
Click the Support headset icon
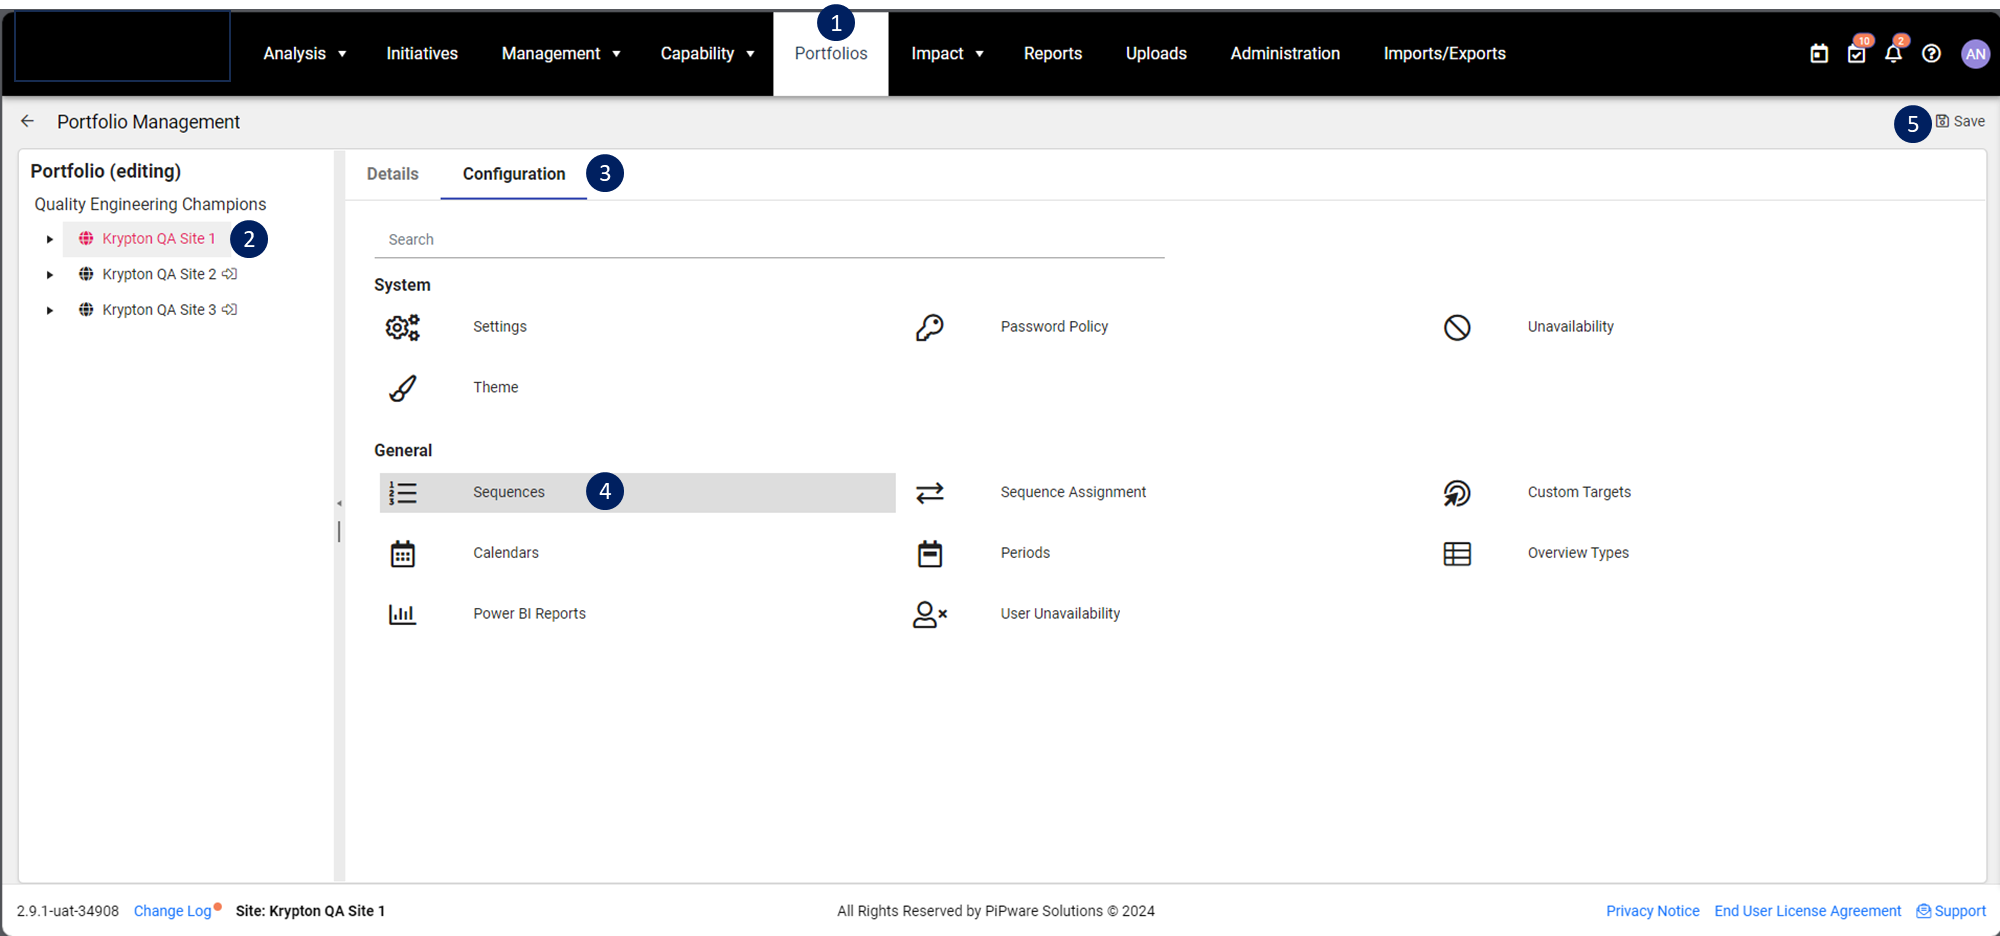1923,911
